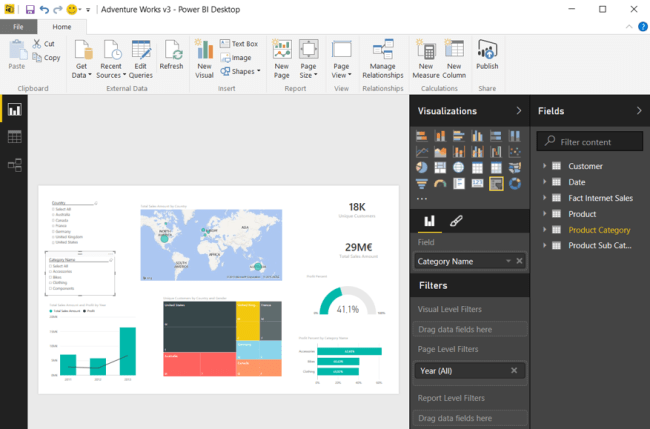Open the Relationships view in left sidebar

[x=15, y=164]
